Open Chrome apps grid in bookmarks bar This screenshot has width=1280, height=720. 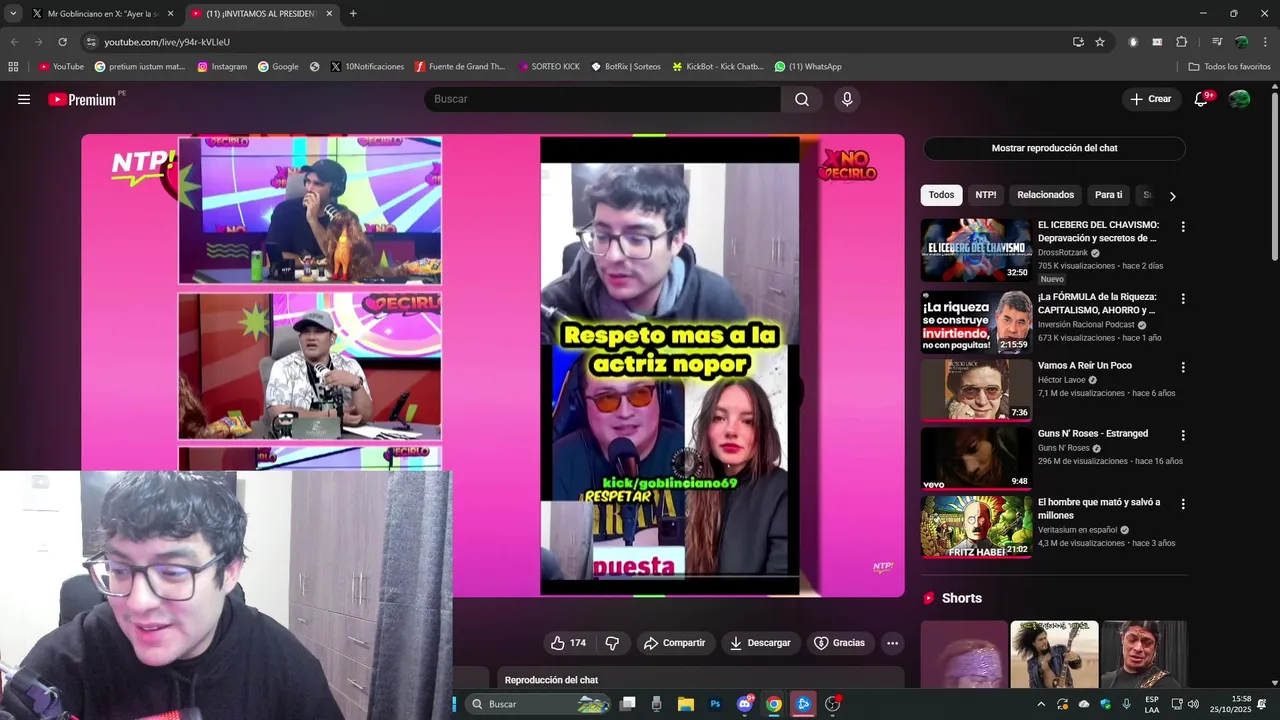[x=13, y=67]
